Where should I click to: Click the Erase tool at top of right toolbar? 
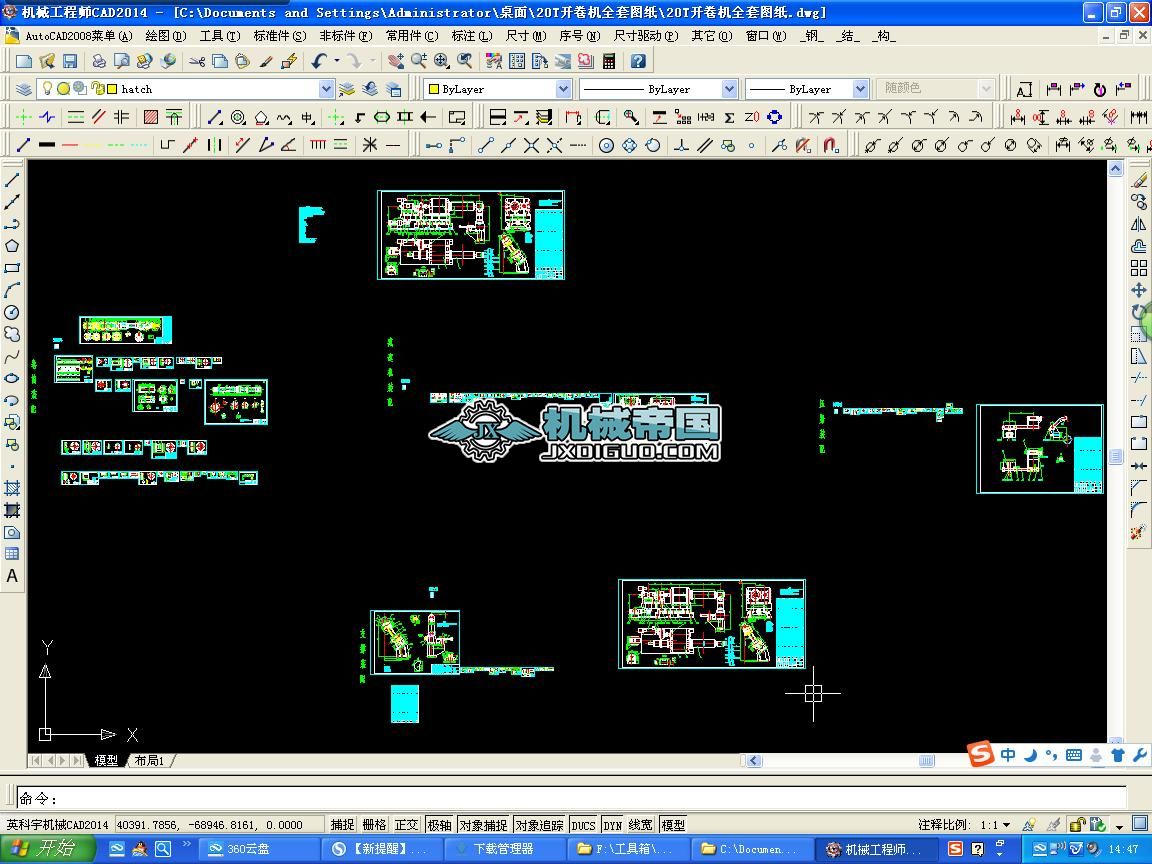[x=1139, y=179]
